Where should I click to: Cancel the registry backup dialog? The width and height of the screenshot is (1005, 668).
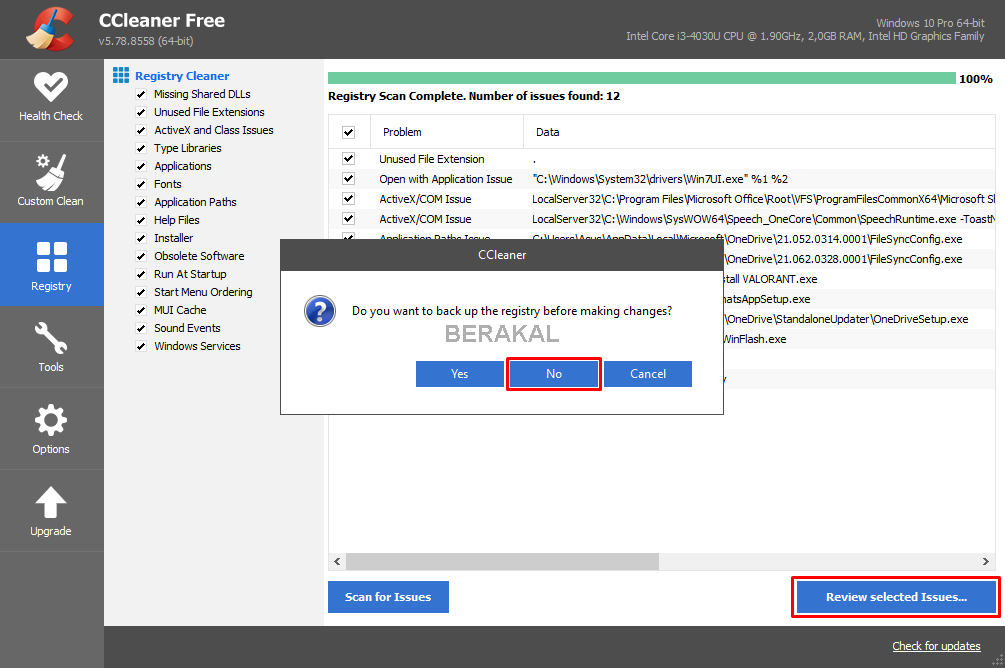point(647,374)
